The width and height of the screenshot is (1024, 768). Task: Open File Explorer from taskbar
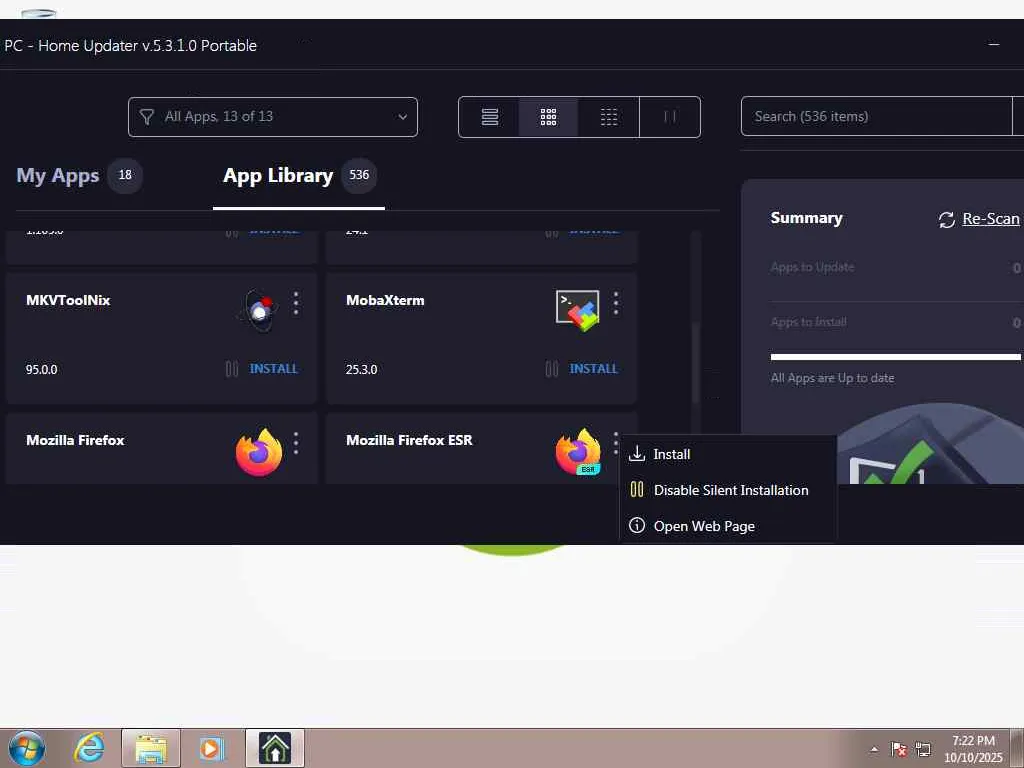[x=151, y=748]
